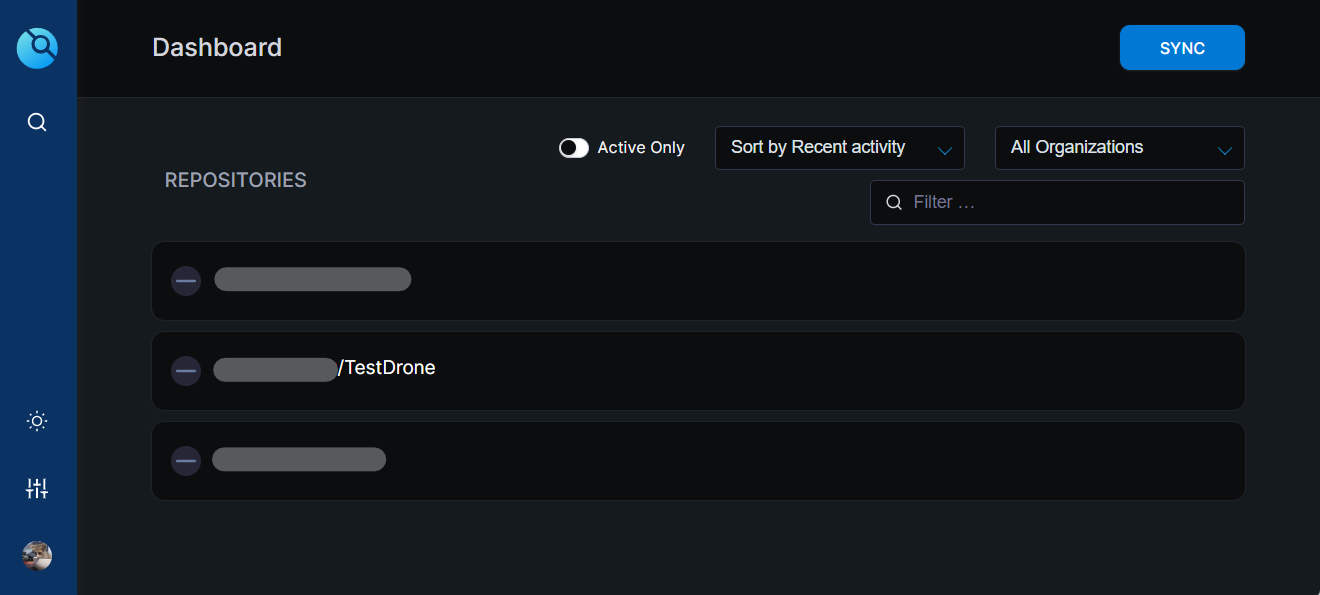Click the status icon of the third repository

click(186, 461)
